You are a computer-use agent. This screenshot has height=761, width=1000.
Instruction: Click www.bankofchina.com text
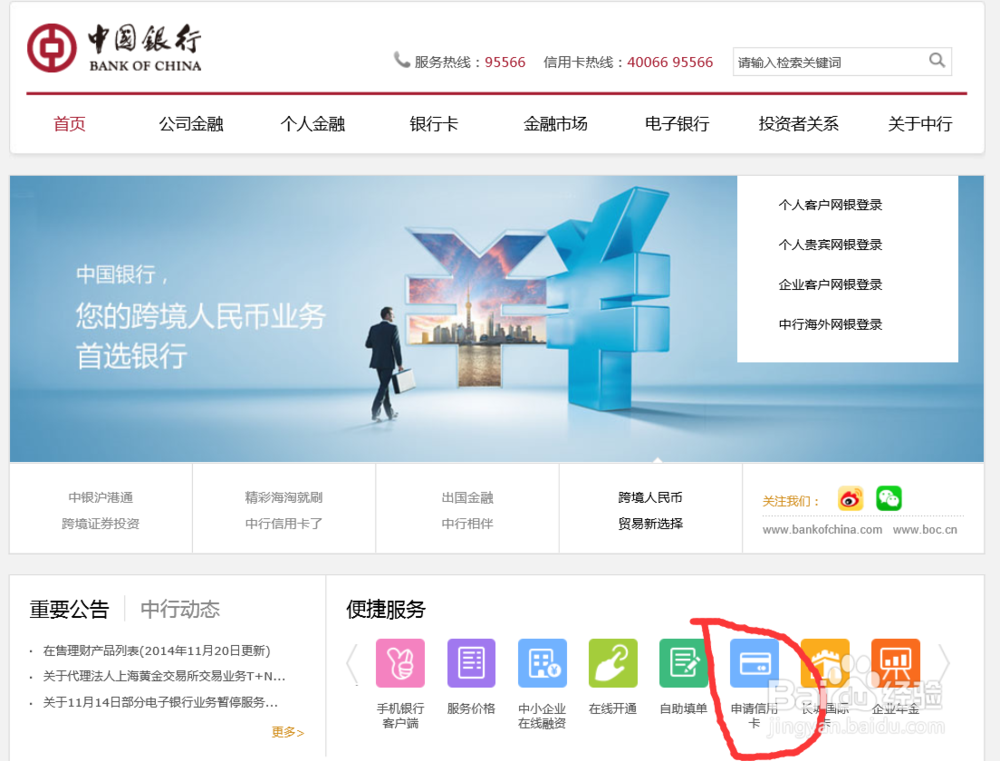(822, 529)
